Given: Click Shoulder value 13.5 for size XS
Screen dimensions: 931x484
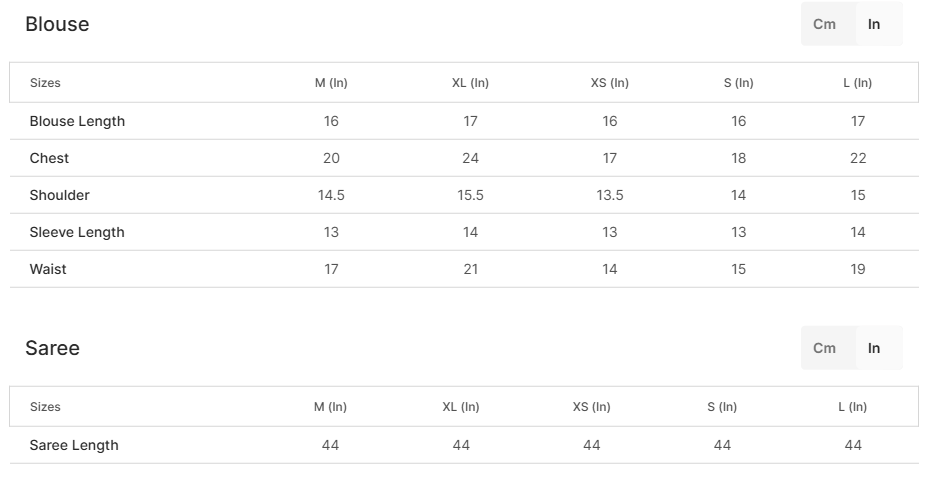Looking at the screenshot, I should click(x=610, y=195).
